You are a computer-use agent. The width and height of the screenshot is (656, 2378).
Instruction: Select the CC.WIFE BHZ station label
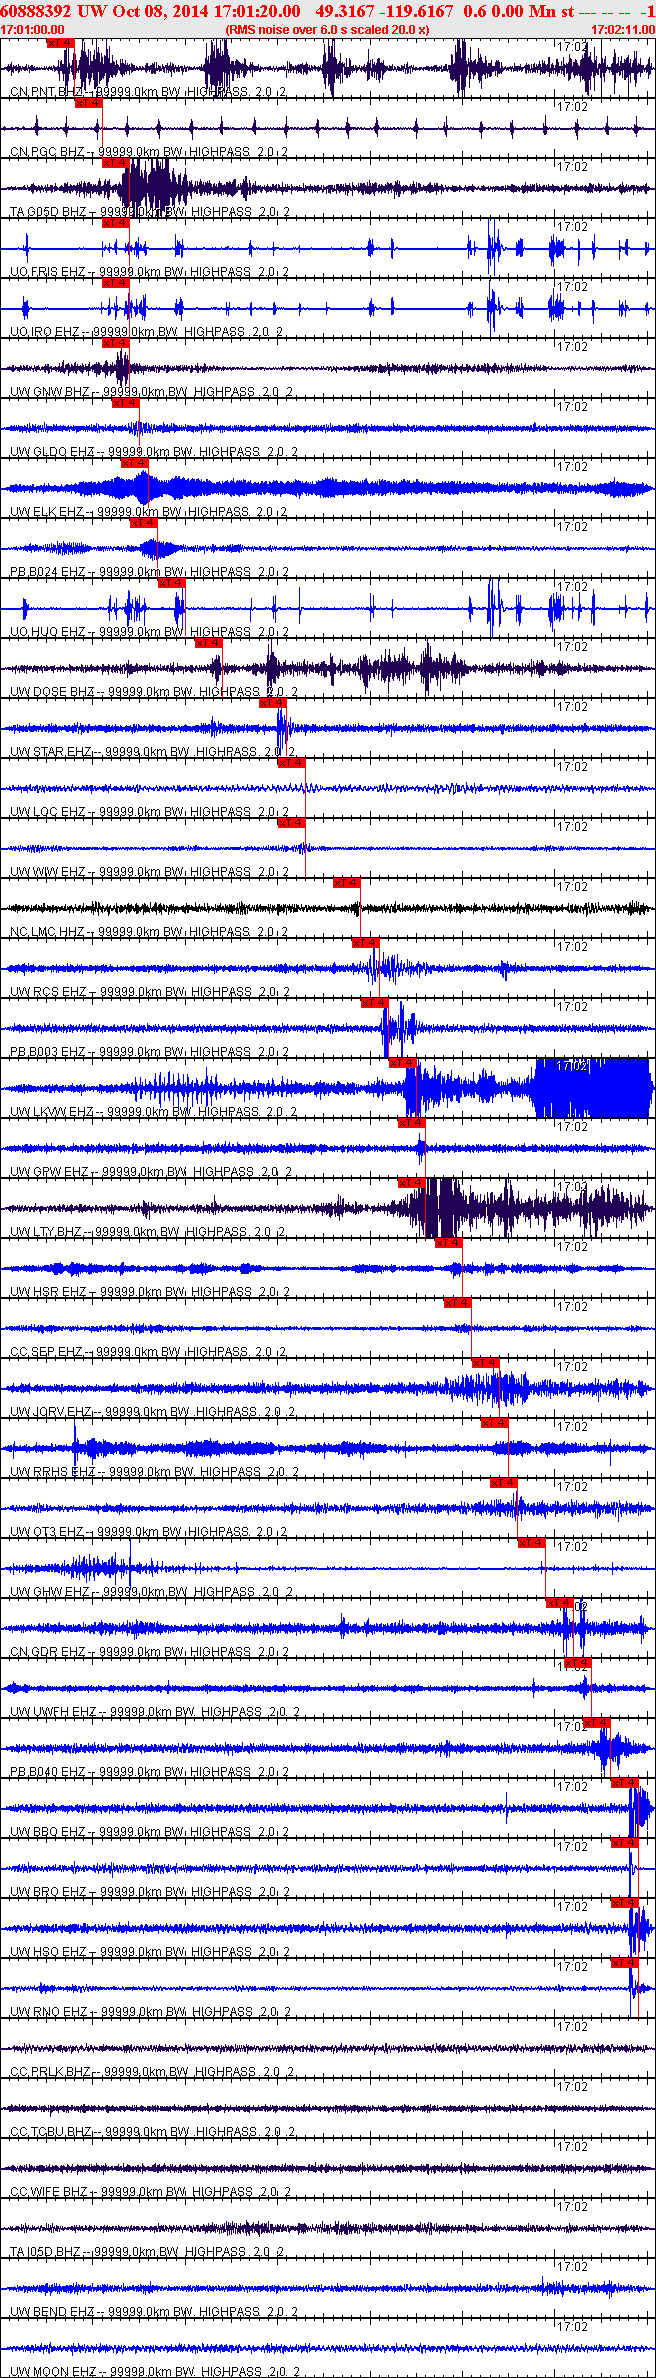pos(50,2192)
